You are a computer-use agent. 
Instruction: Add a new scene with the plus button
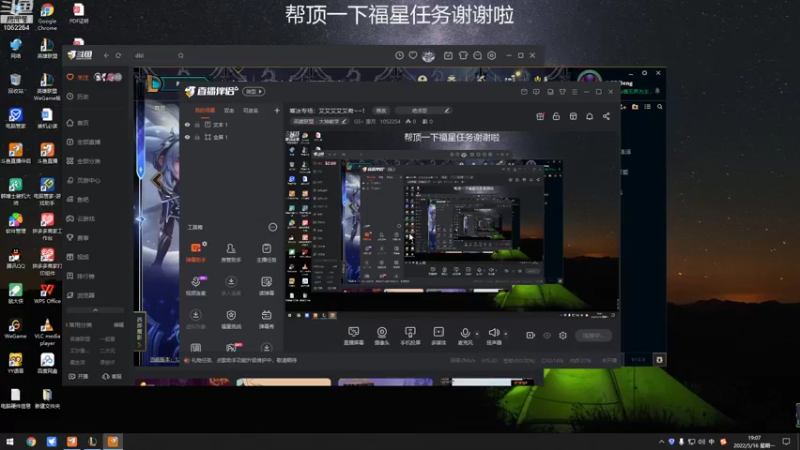coord(277,110)
